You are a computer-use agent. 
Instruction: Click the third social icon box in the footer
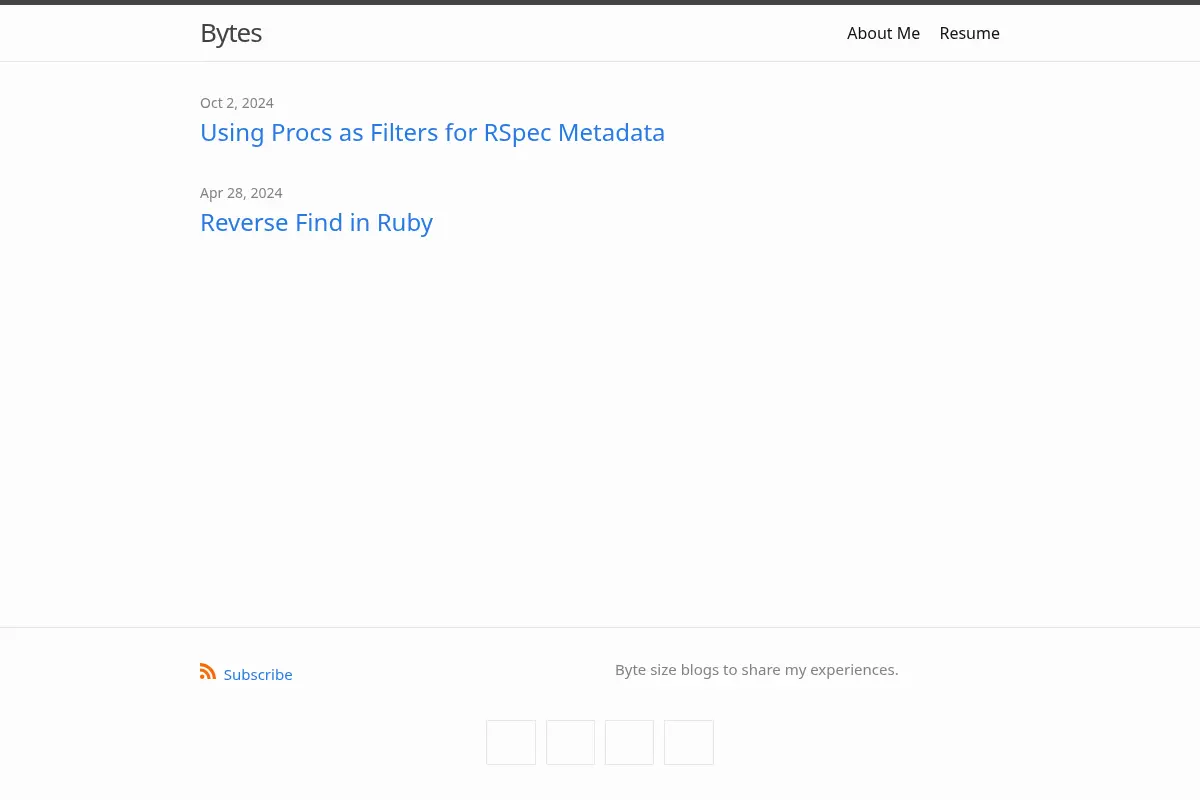point(629,742)
